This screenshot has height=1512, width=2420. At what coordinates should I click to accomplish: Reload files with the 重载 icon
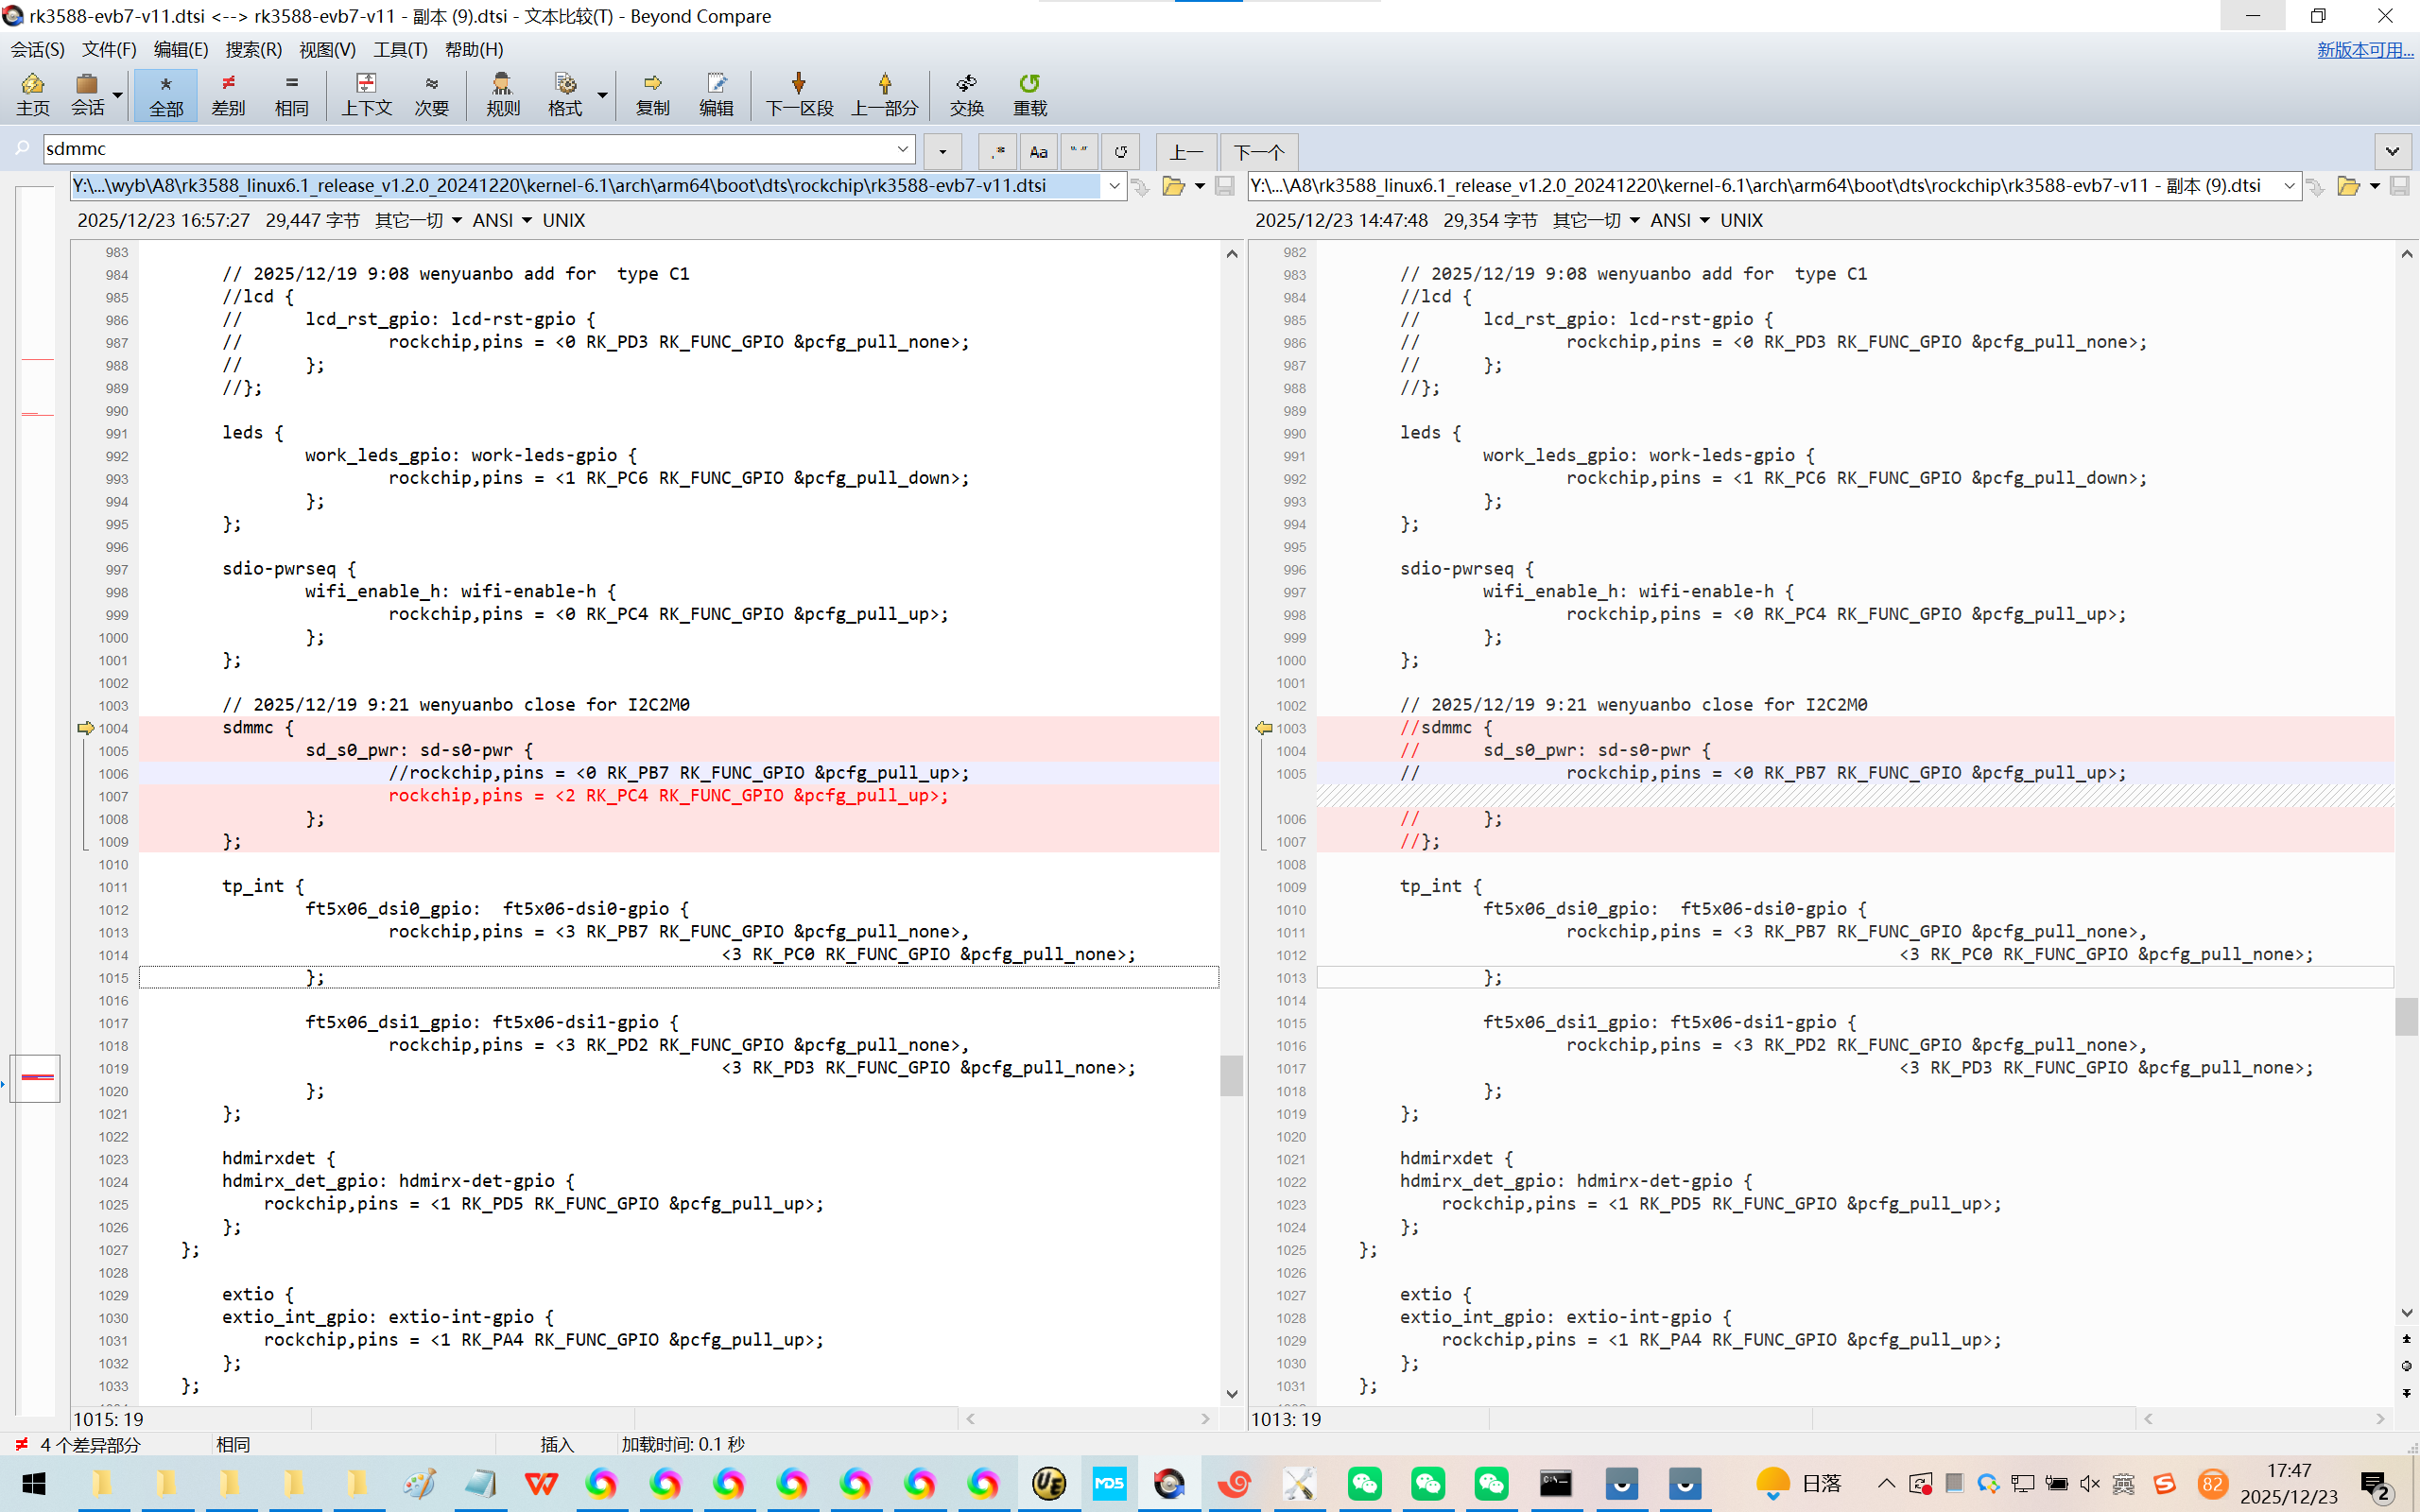(x=1029, y=94)
